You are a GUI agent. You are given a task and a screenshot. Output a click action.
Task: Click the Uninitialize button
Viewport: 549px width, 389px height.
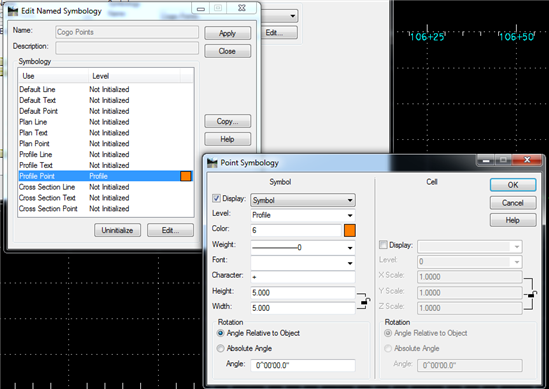point(117,230)
